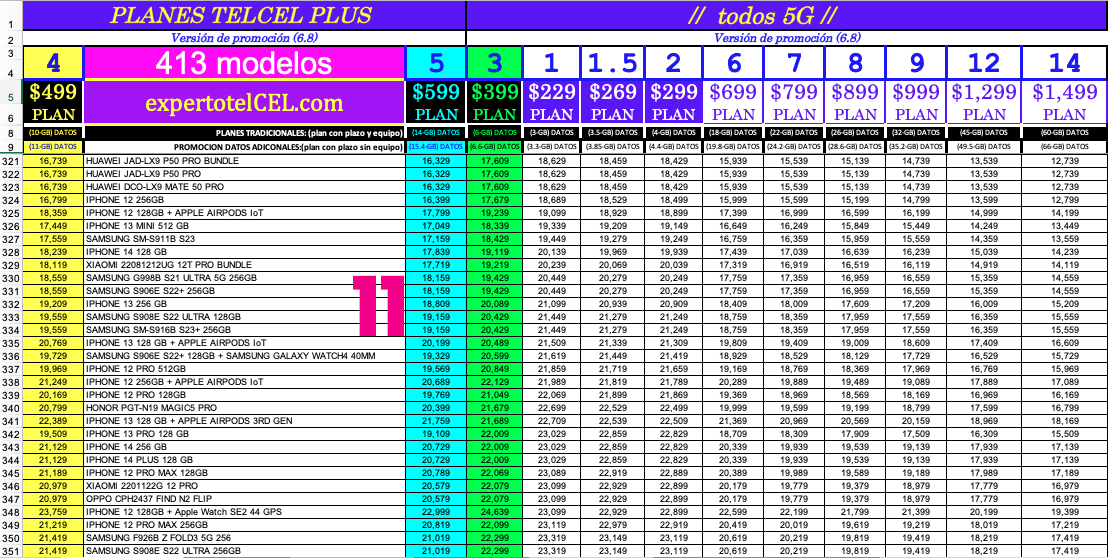Select 'PROMOCION DATOS ADICONALES' description cell

[x=244, y=146]
